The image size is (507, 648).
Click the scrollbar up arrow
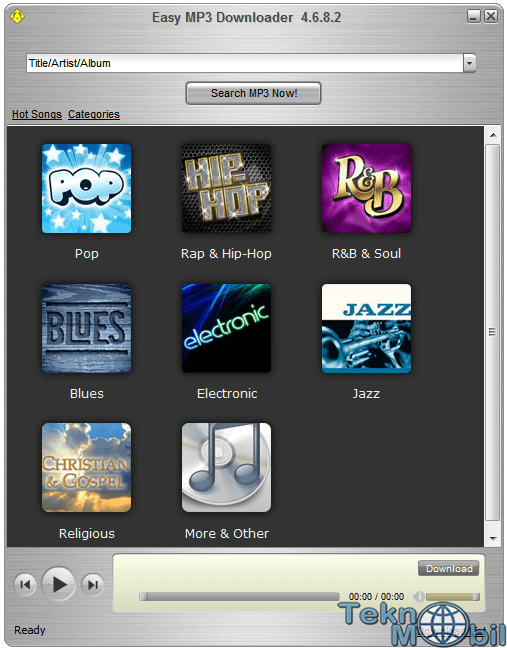pos(493,135)
